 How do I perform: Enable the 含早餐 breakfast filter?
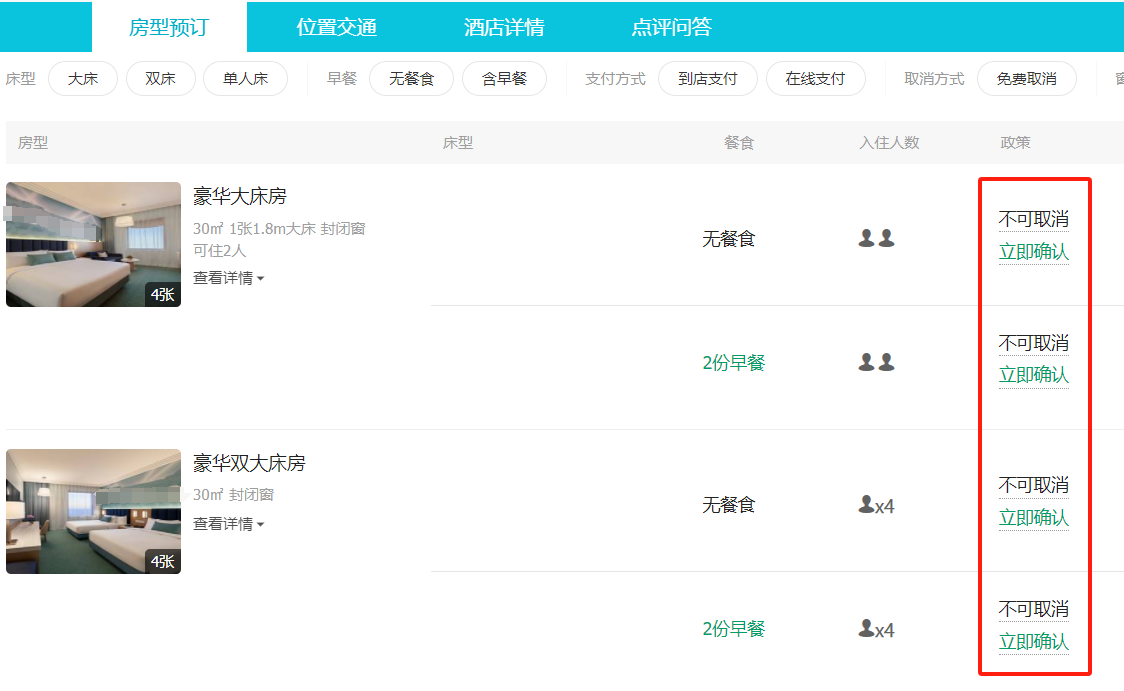tap(504, 79)
